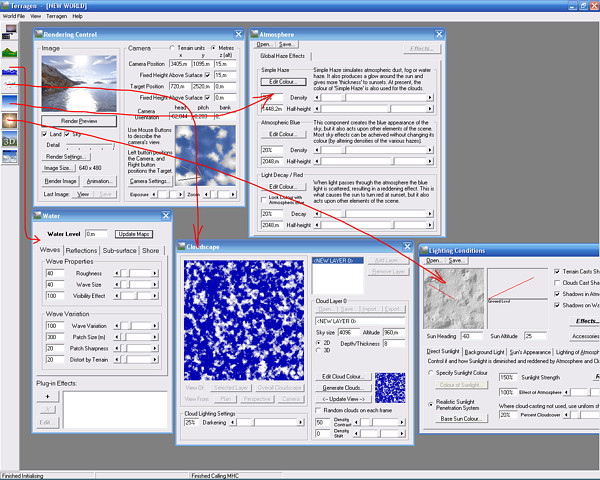Click Generate Clouds button
Screen dimensions: 600x480
point(344,388)
